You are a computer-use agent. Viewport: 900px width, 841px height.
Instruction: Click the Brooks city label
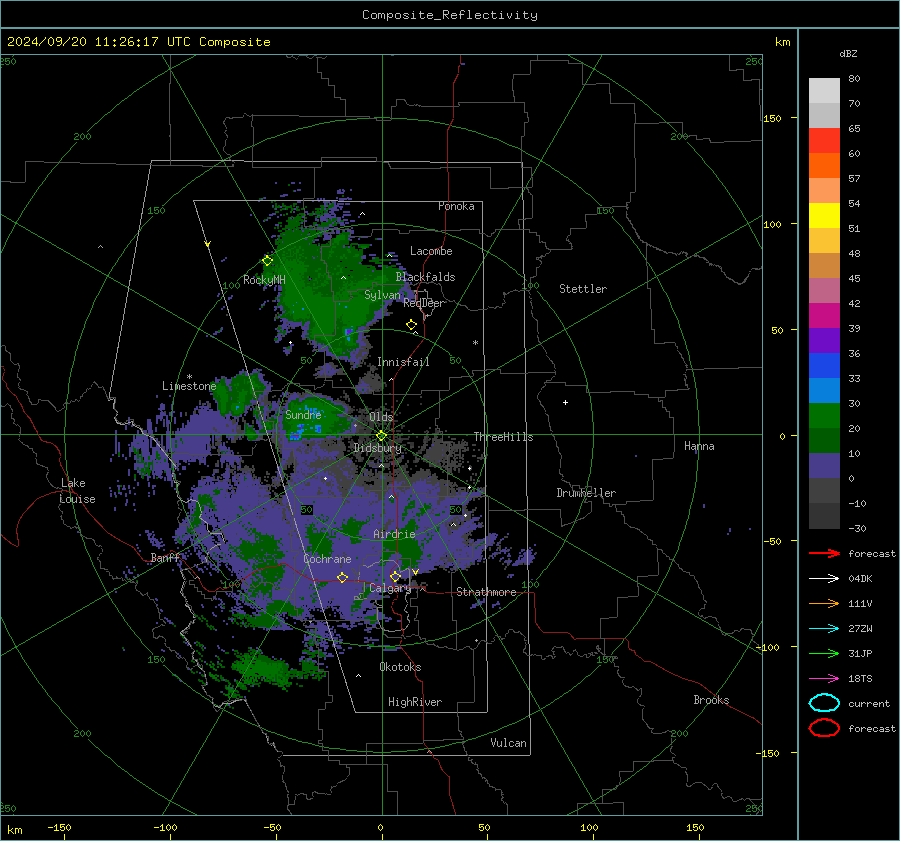click(x=711, y=700)
